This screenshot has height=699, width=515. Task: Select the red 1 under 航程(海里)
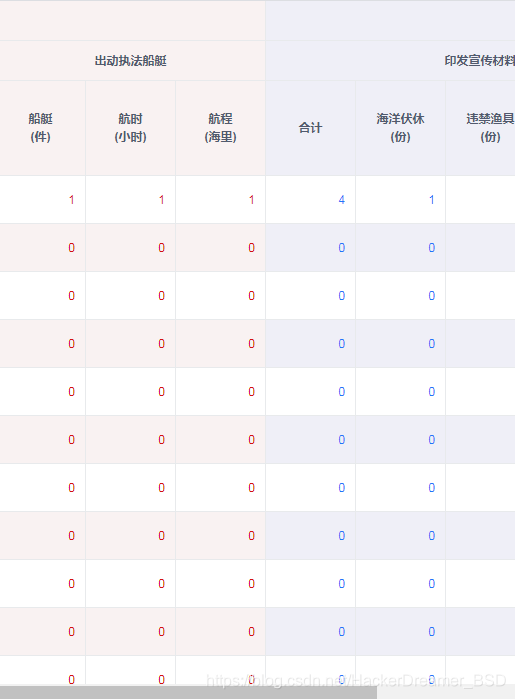(251, 200)
